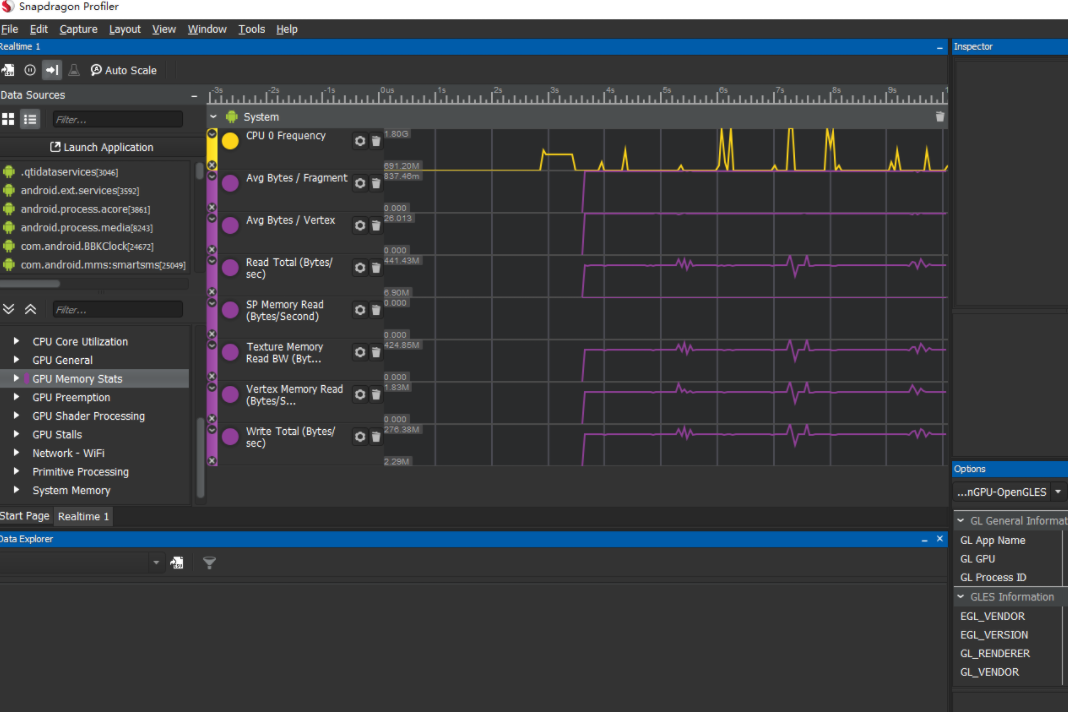The height and width of the screenshot is (712, 1068).
Task: Expand all metric categories double-chevron down
Action: coord(8,309)
